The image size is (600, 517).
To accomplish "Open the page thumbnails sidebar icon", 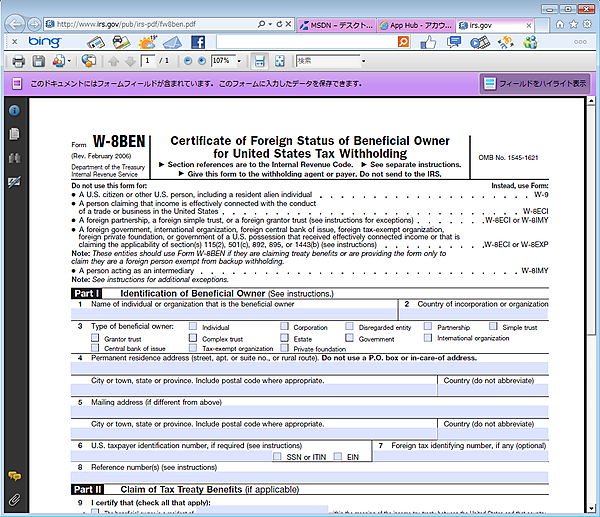I will [14, 134].
